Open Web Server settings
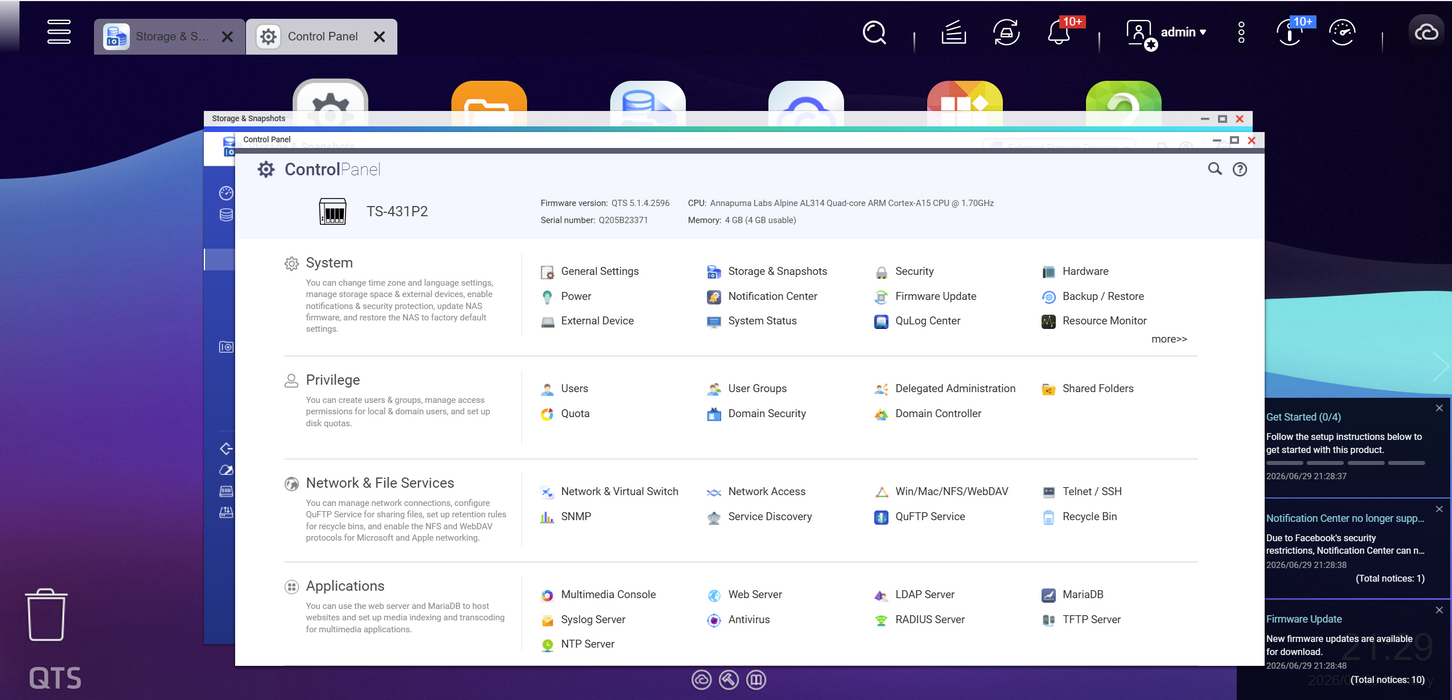Screen dimensions: 1452x700 pos(745,594)
